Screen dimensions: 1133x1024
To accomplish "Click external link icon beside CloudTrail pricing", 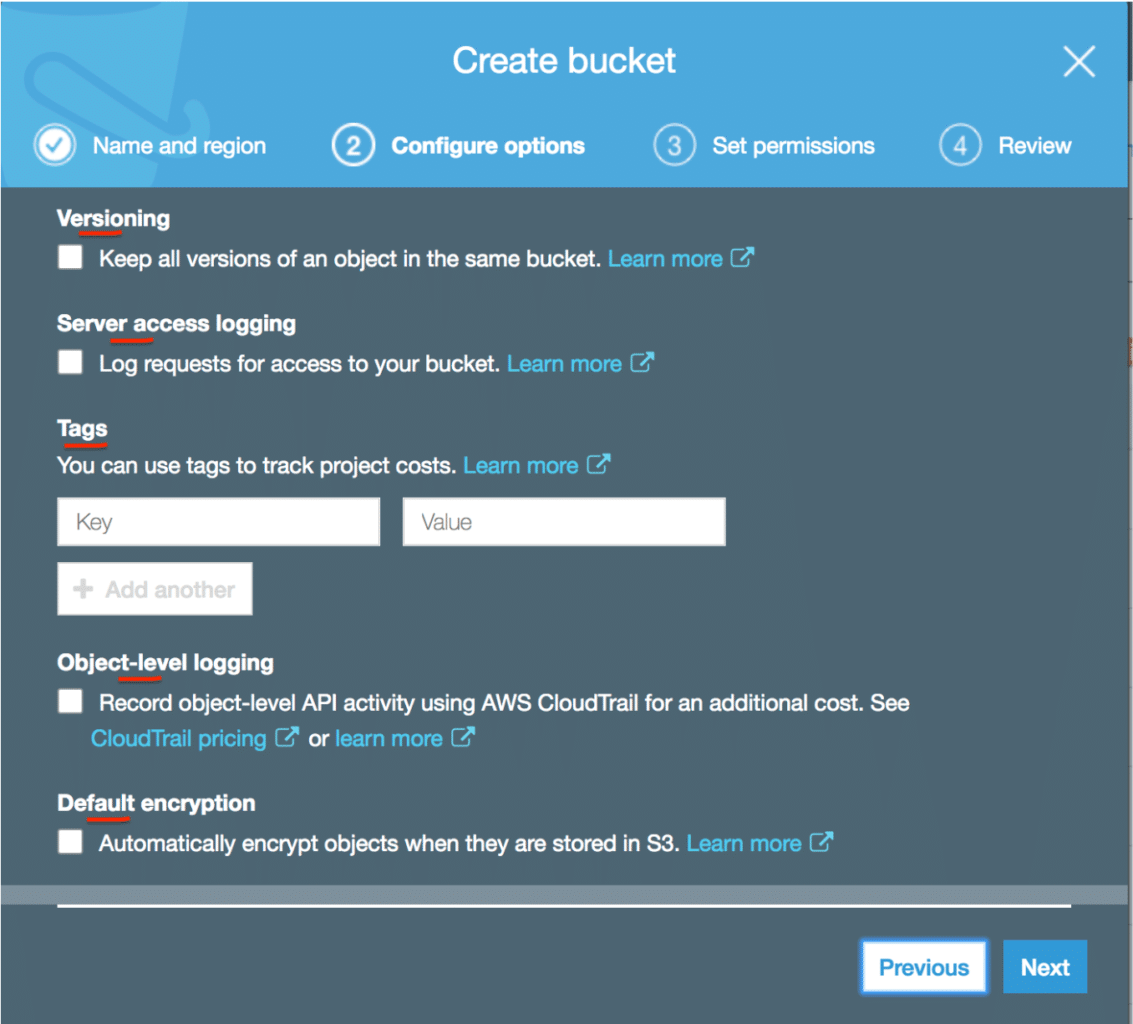I will point(287,738).
